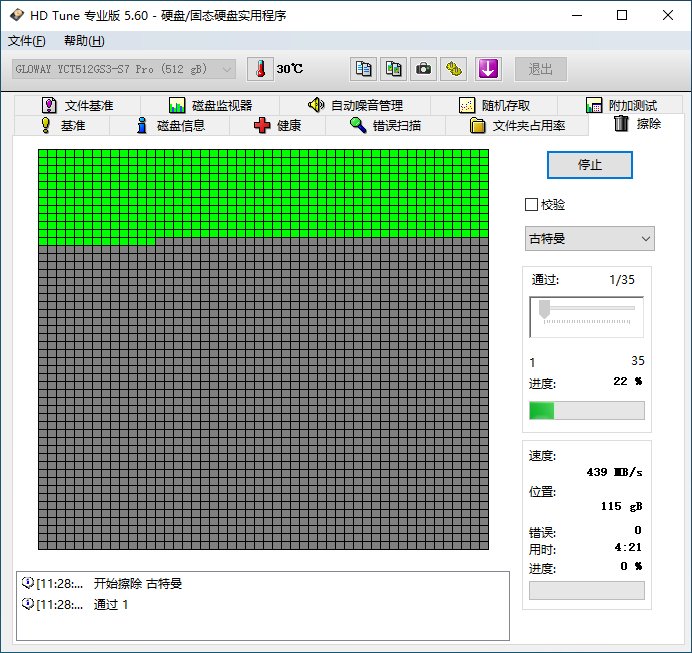This screenshot has height=653, width=692.
Task: Click the 停止 button
Action: click(x=590, y=165)
